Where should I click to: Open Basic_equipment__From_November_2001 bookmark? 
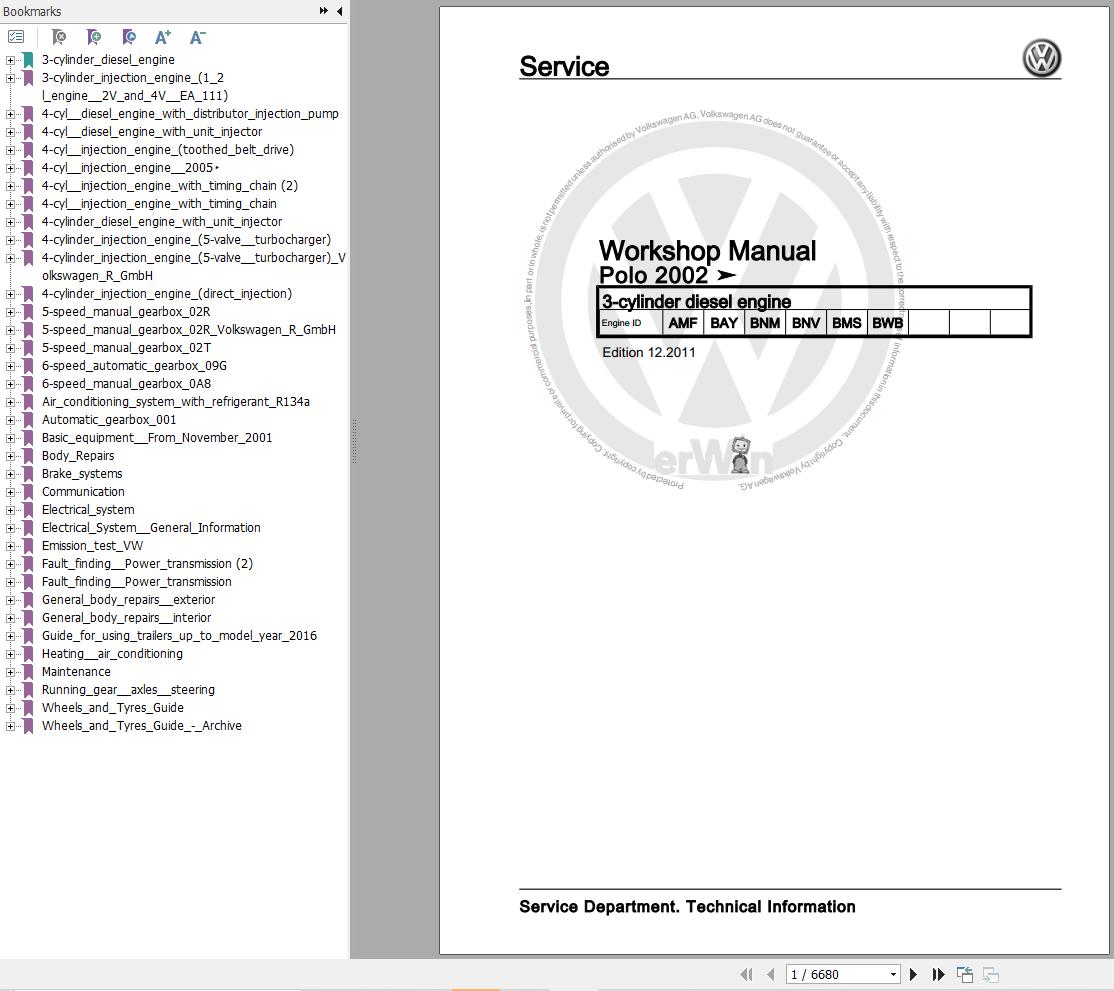(157, 438)
